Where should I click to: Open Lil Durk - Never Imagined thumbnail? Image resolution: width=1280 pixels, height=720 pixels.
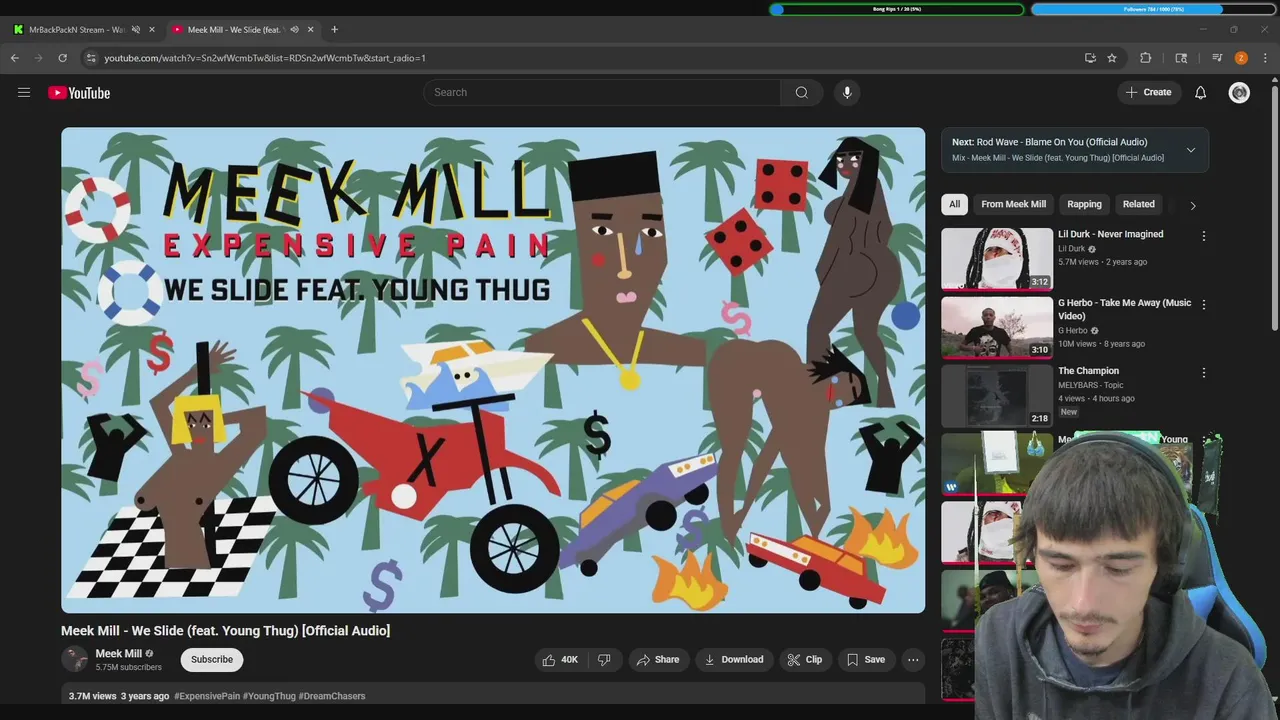[x=997, y=258]
